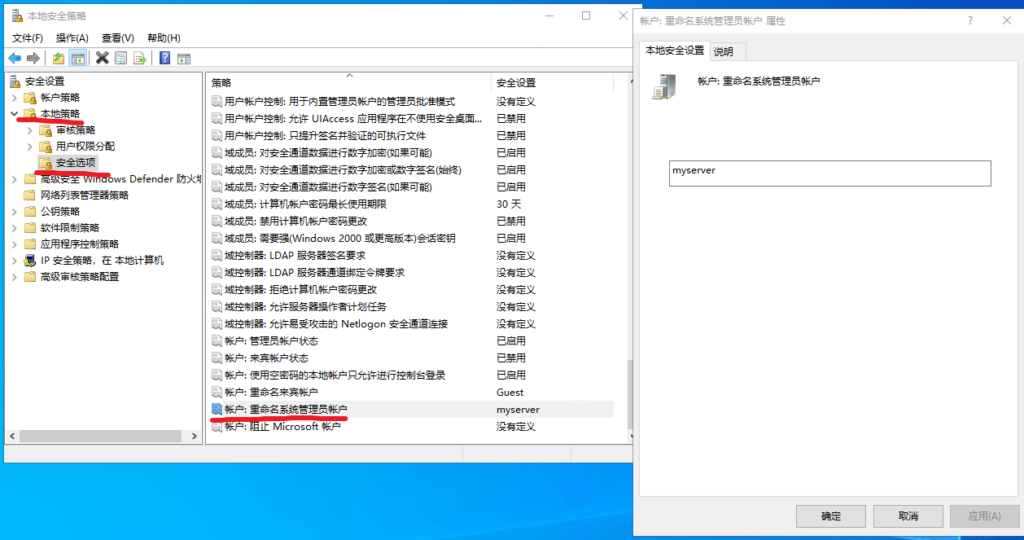The image size is (1024, 540).
Task: Click the Properties icon in the toolbar
Action: 121,58
